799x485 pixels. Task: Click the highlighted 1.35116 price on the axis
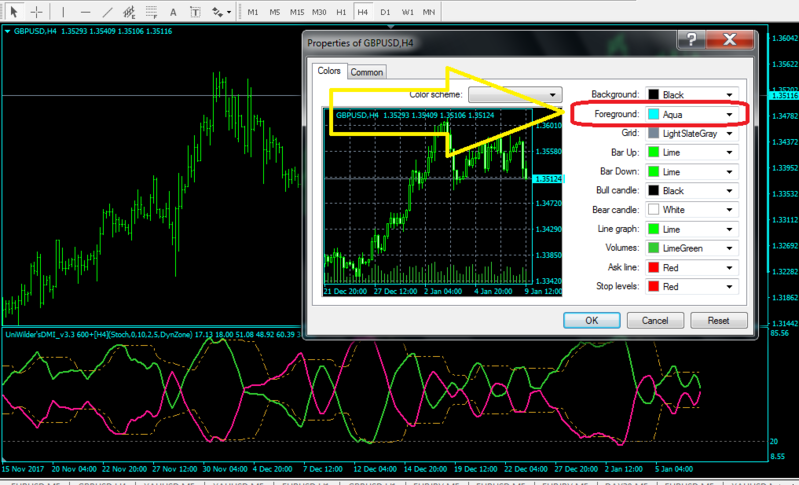tap(784, 95)
